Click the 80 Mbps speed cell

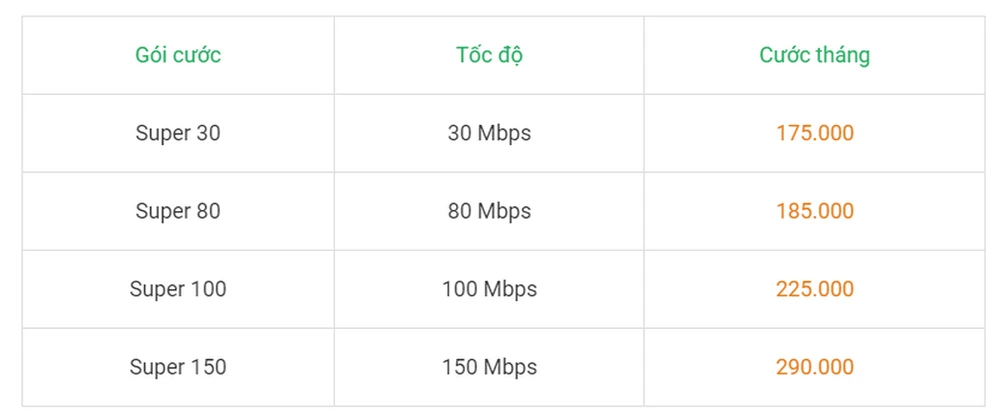pos(489,211)
